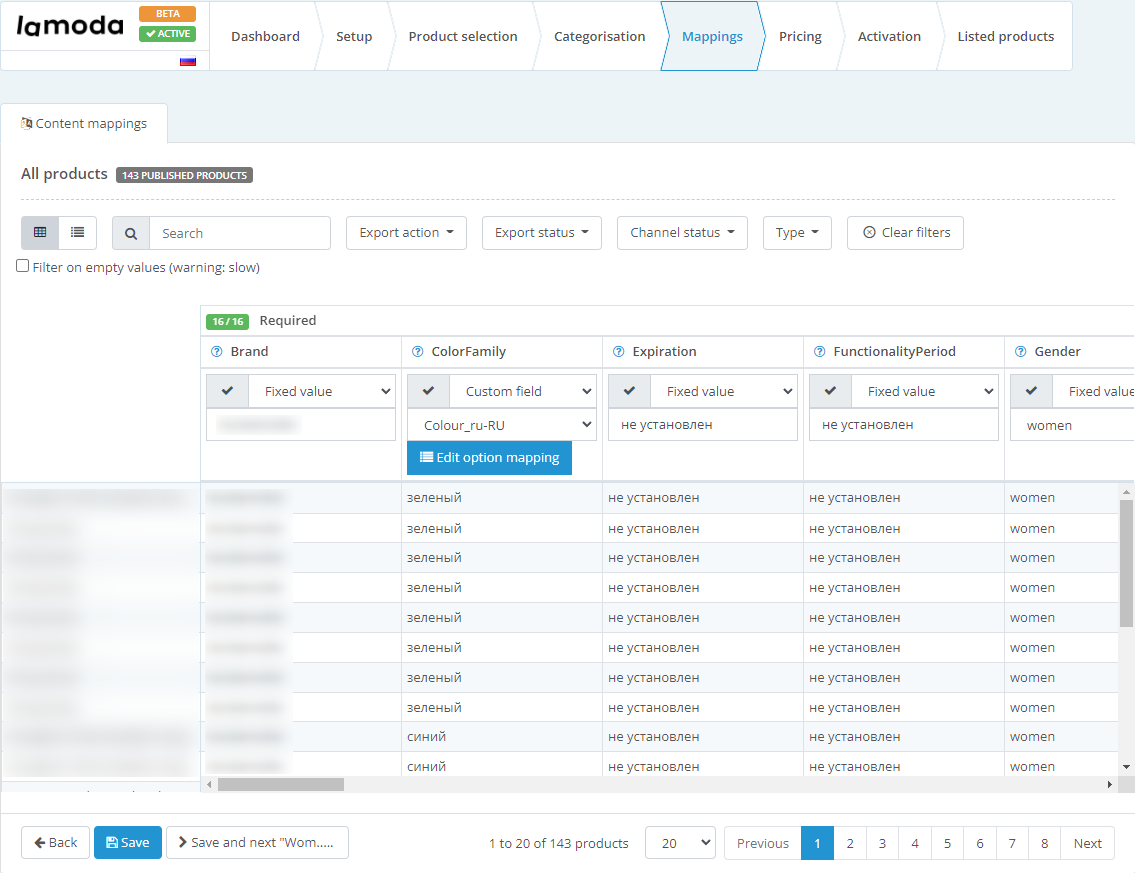This screenshot has width=1135, height=873.
Task: Click the Back button
Action: 56,843
